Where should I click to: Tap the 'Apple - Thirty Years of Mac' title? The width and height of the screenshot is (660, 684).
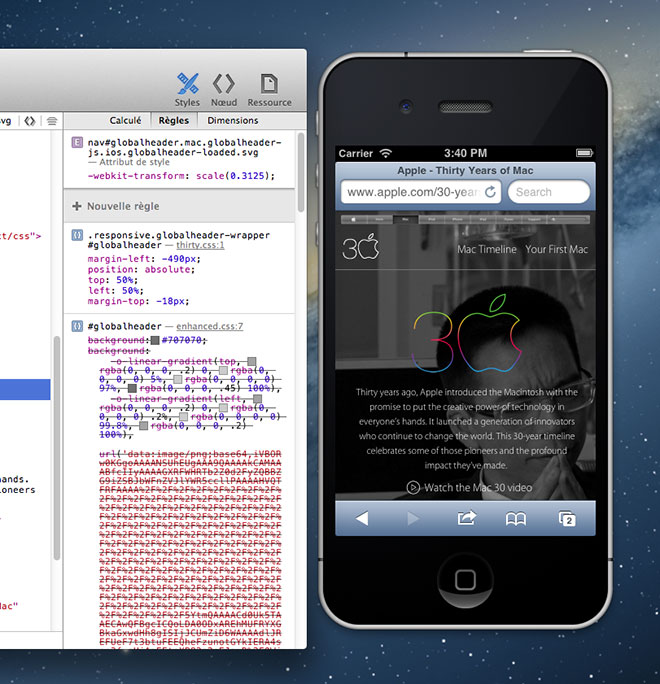pos(465,171)
